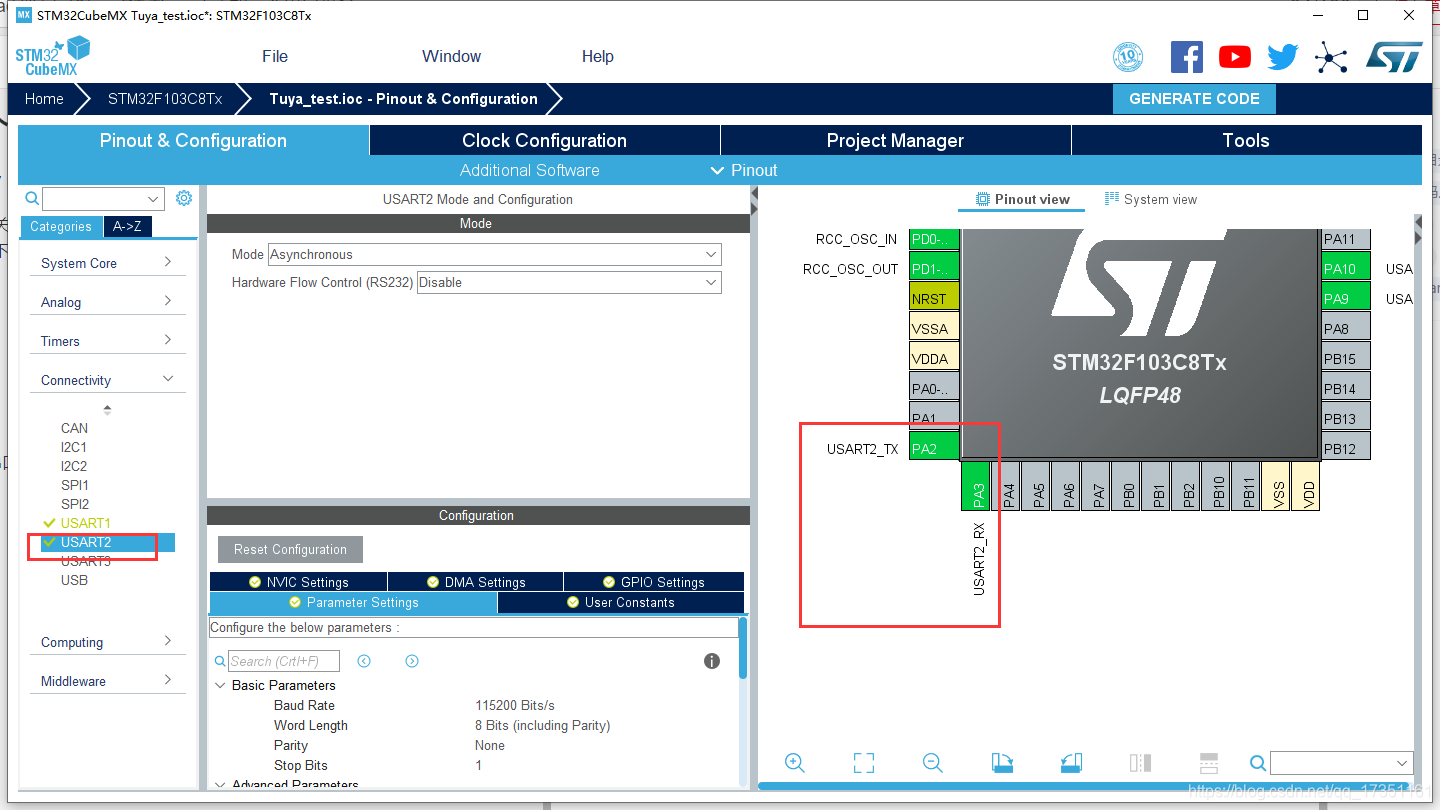Expand the Middleware category
The width and height of the screenshot is (1440, 810).
(x=107, y=681)
